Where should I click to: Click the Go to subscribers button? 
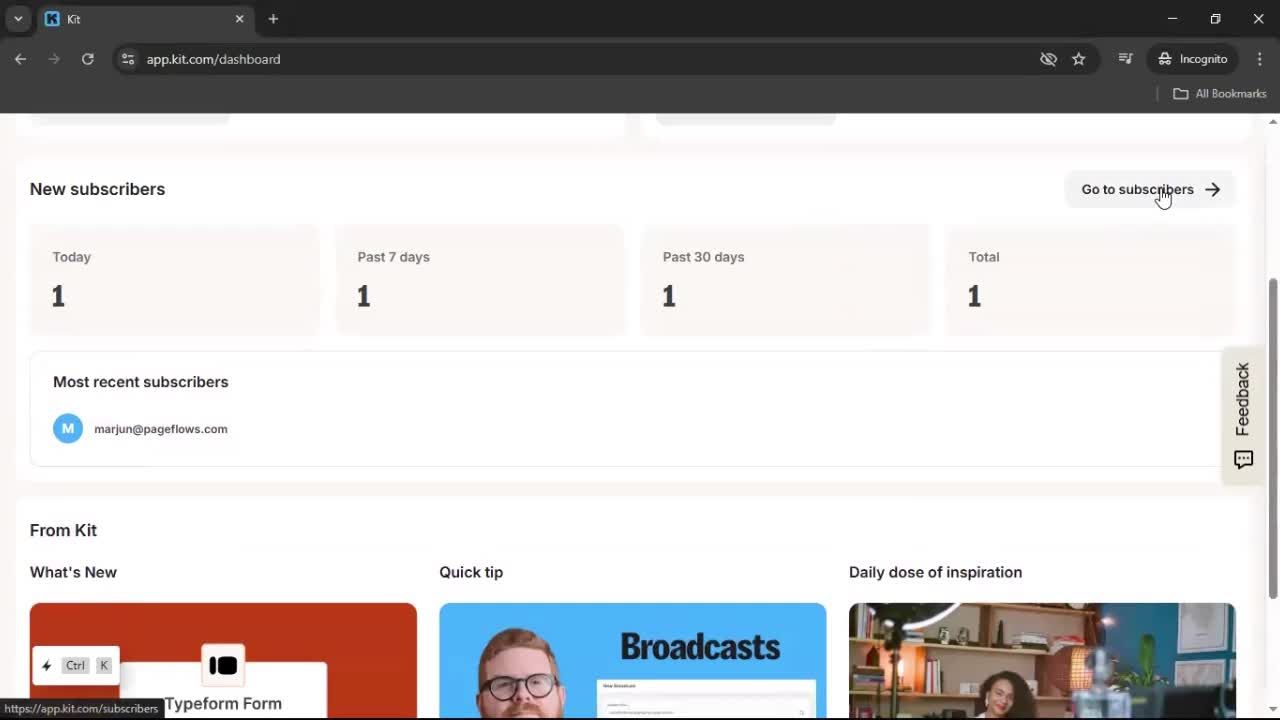[x=1137, y=189]
